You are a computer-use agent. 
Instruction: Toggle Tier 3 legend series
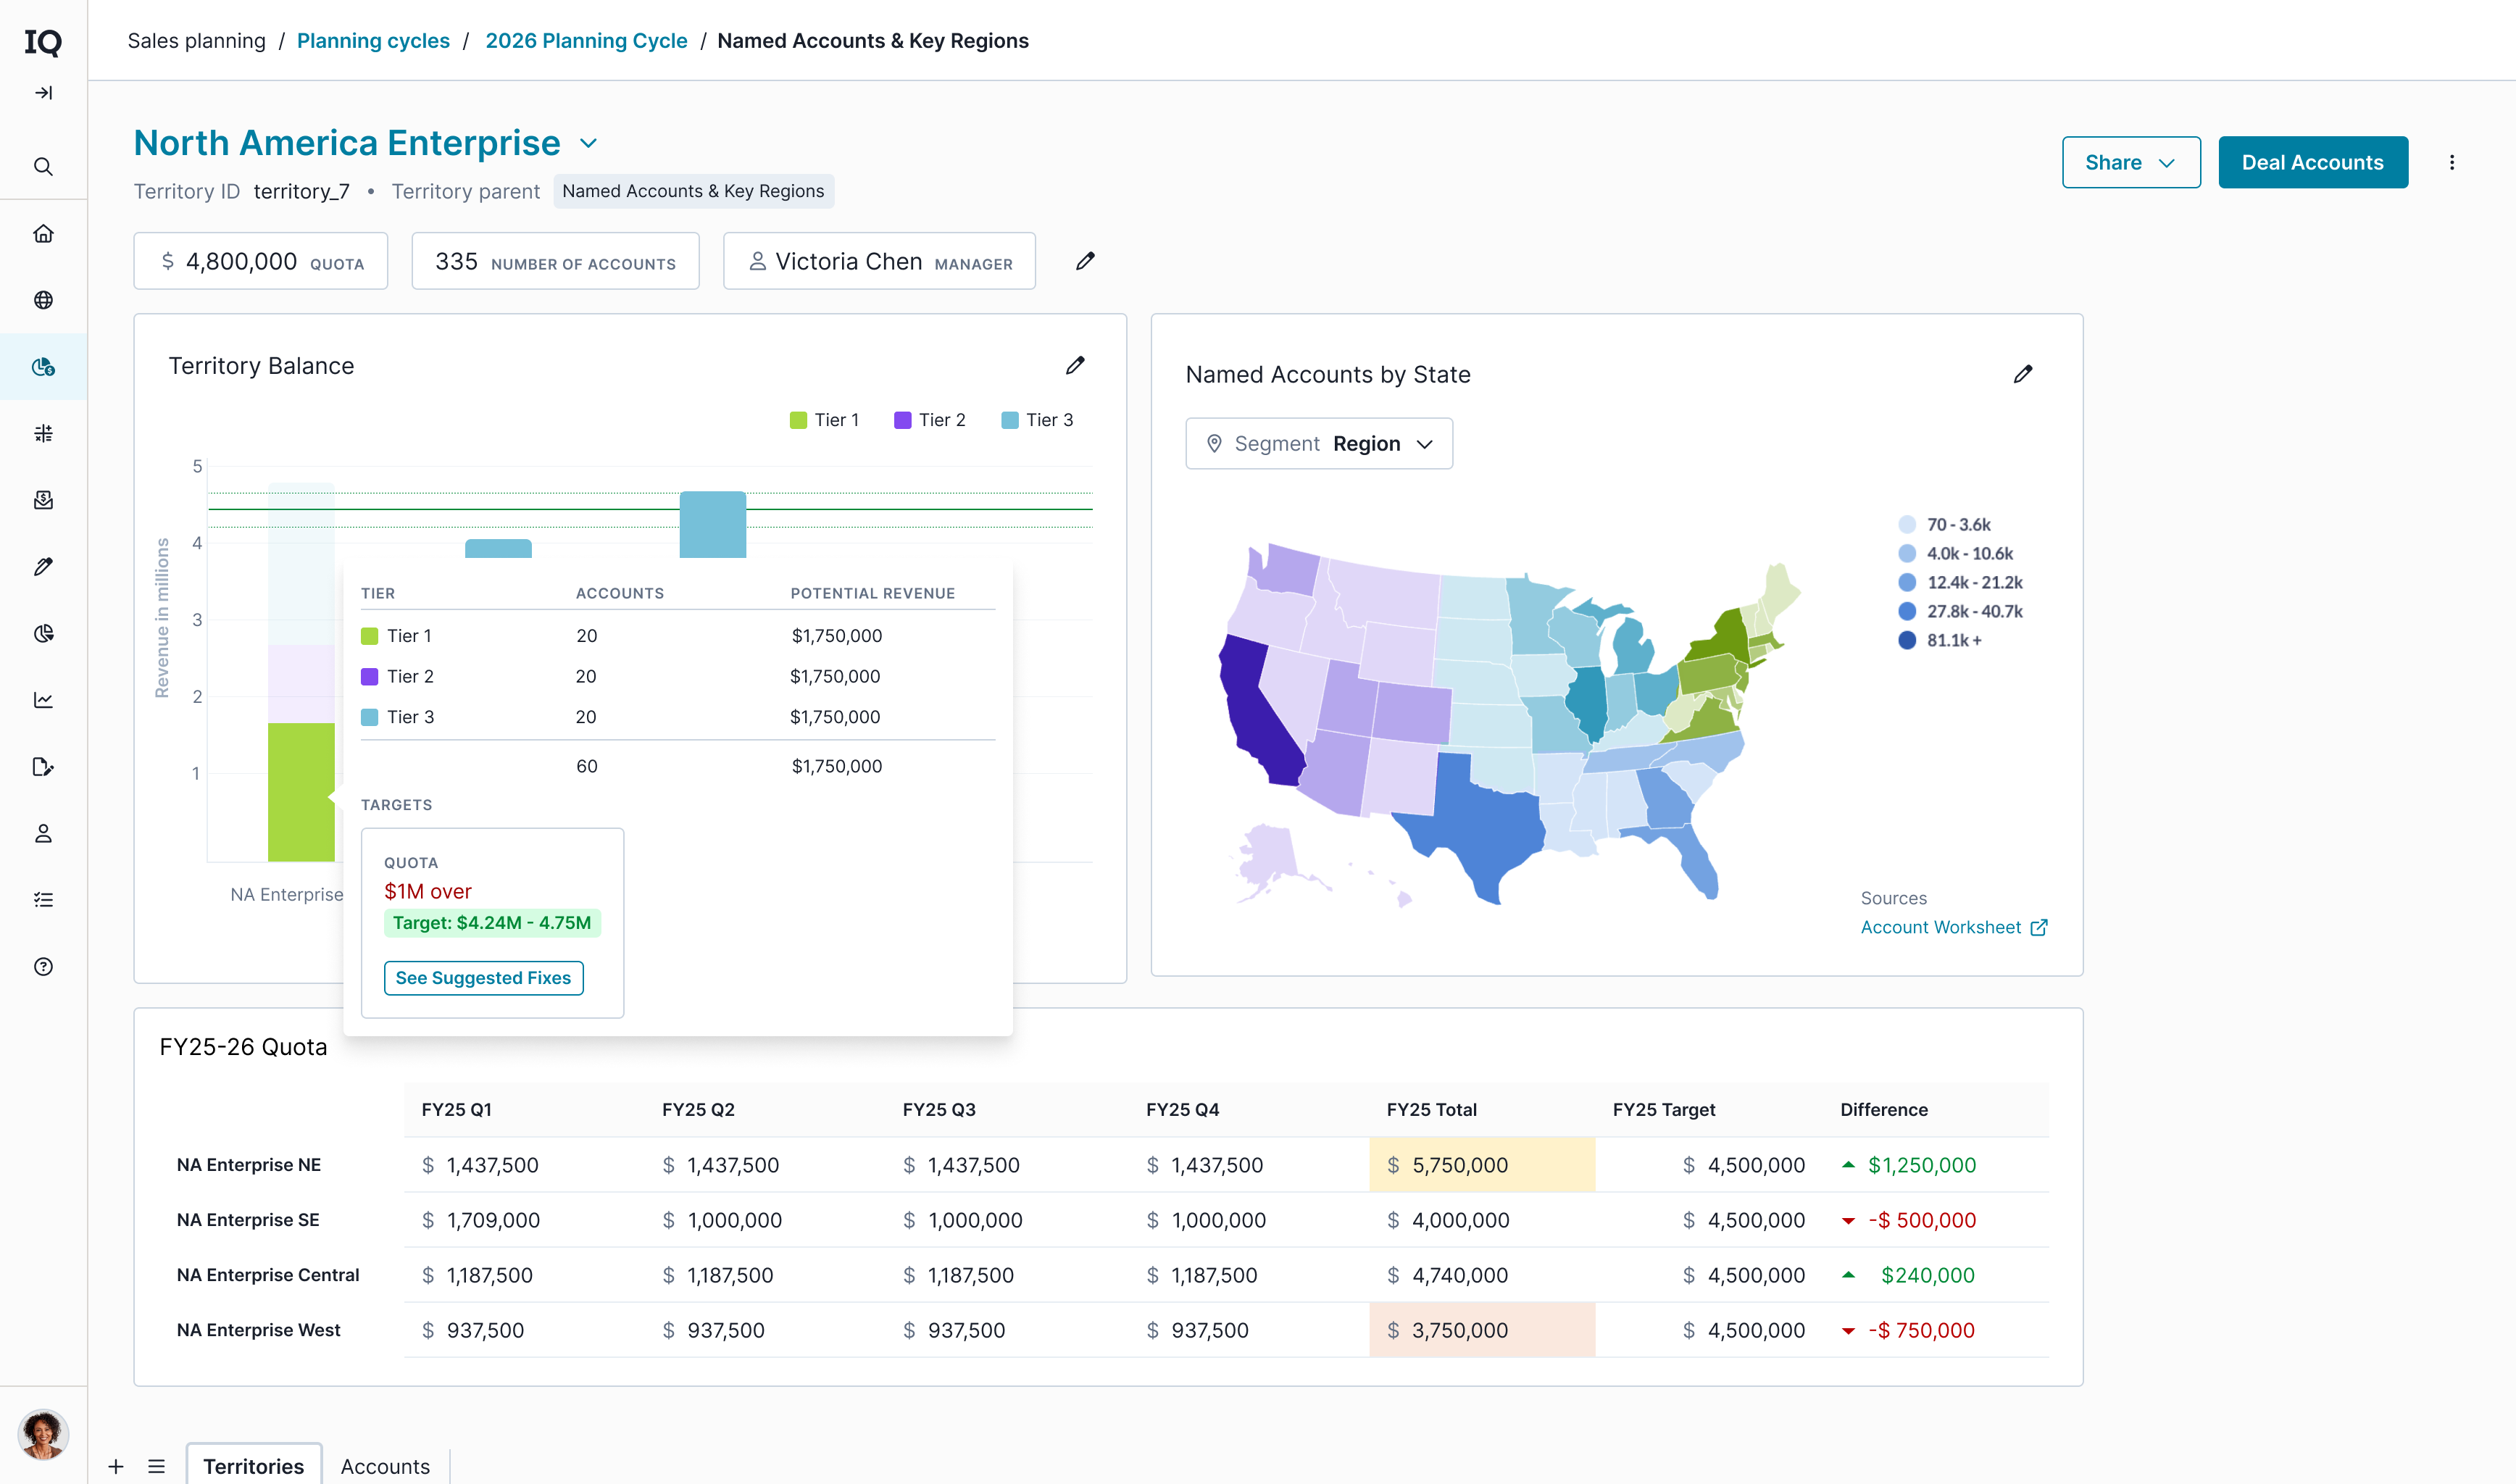pos(1037,420)
